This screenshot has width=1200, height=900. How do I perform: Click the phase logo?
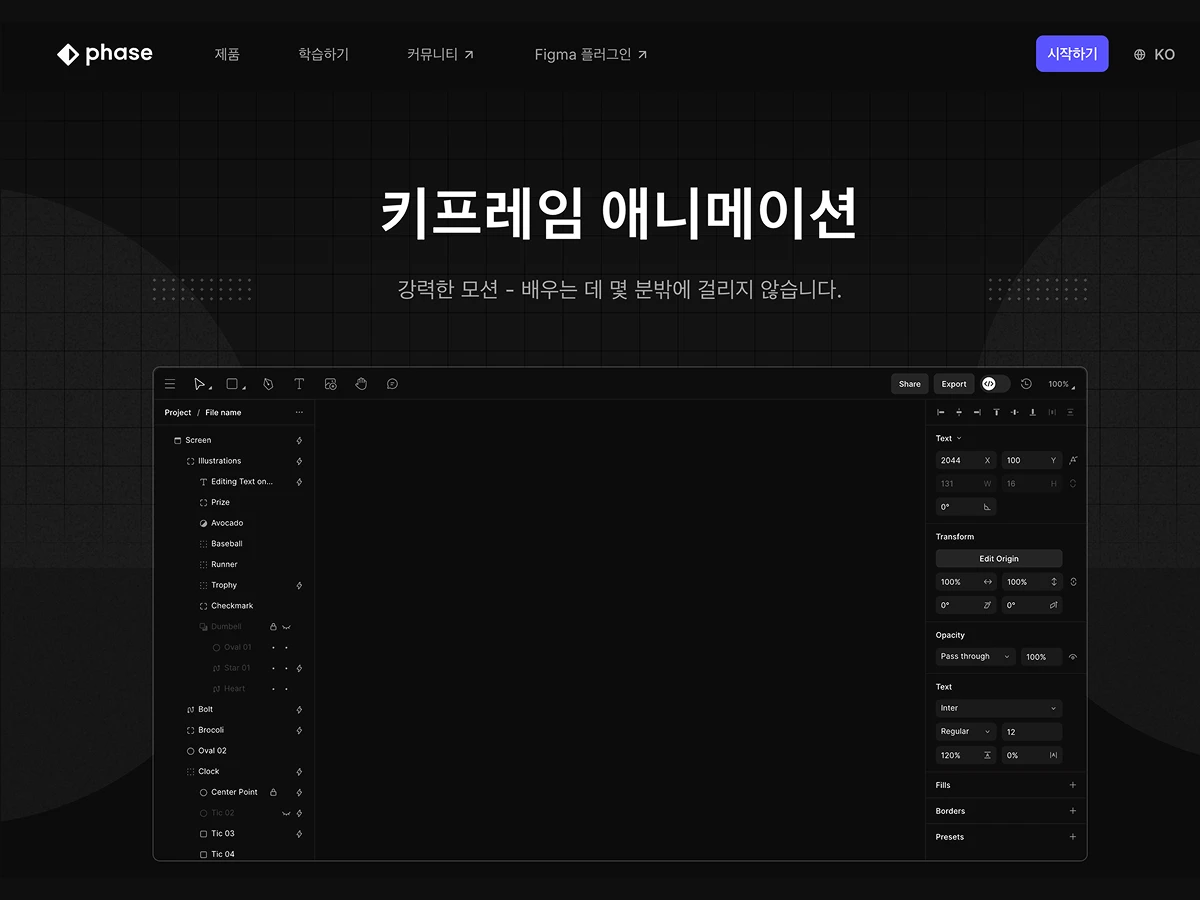point(105,54)
